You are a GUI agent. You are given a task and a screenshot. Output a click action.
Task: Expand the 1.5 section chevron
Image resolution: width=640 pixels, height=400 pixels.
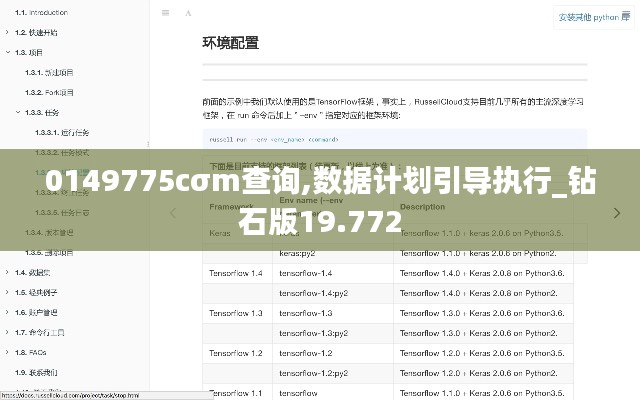click(7, 292)
